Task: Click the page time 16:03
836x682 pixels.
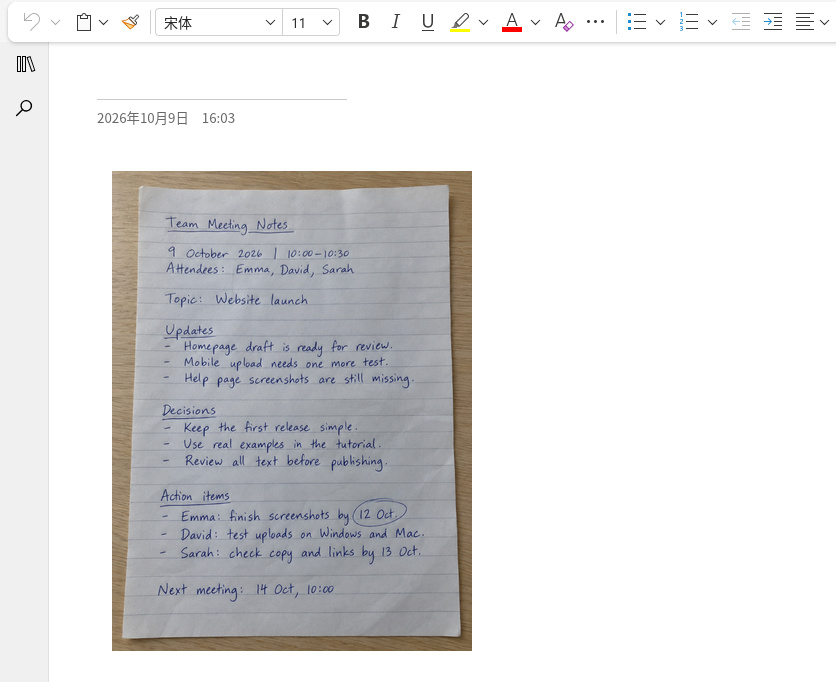Action: [218, 118]
